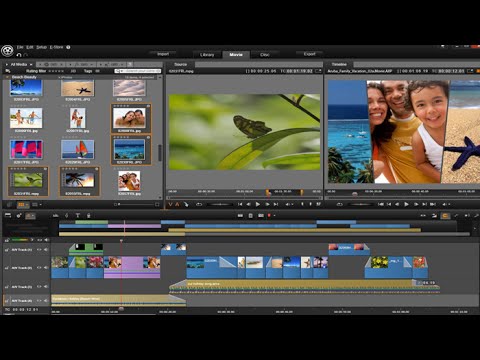Switch library to details view icon
Screen dimensions: 480x360
point(34,204)
